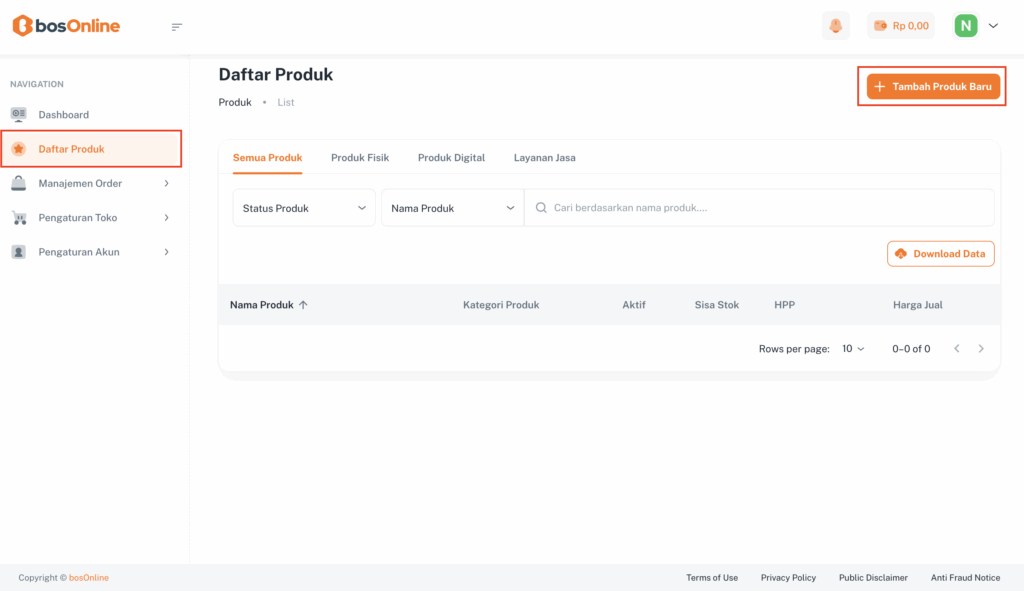Open the Nama Produk filter dropdown
This screenshot has width=1024, height=591.
[x=452, y=208]
